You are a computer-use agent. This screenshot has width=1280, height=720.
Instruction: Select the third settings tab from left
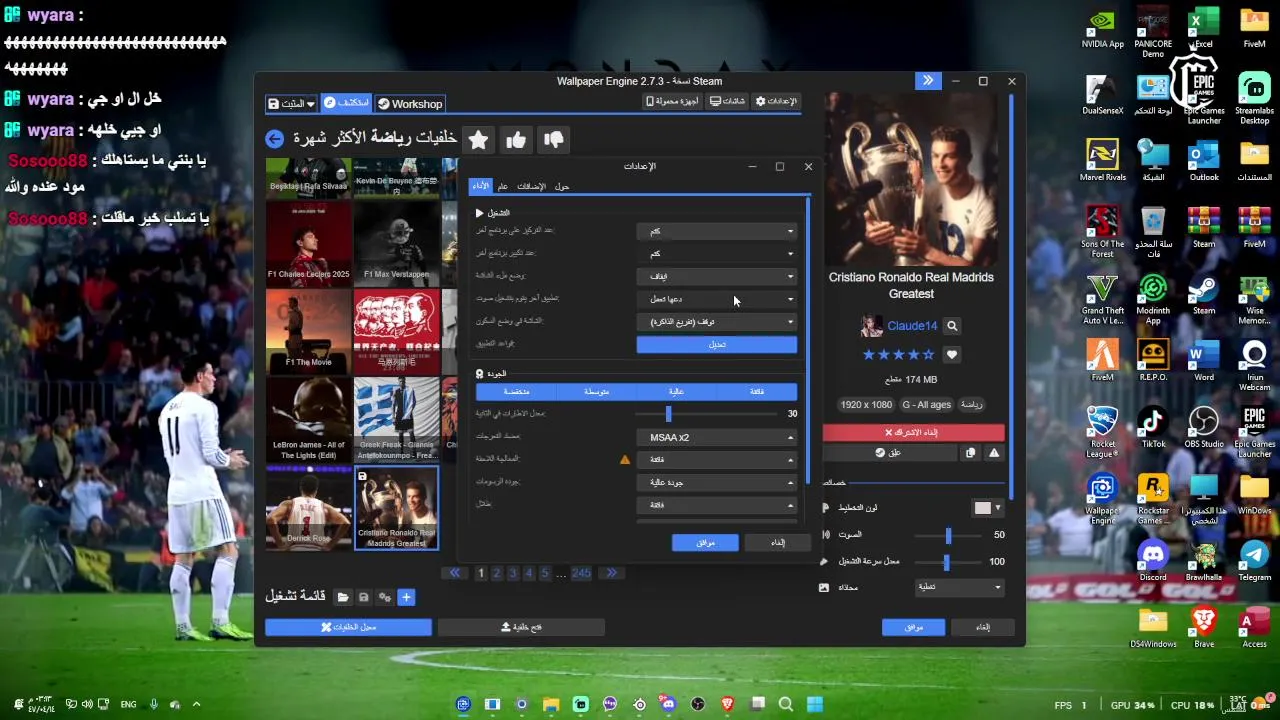531,187
